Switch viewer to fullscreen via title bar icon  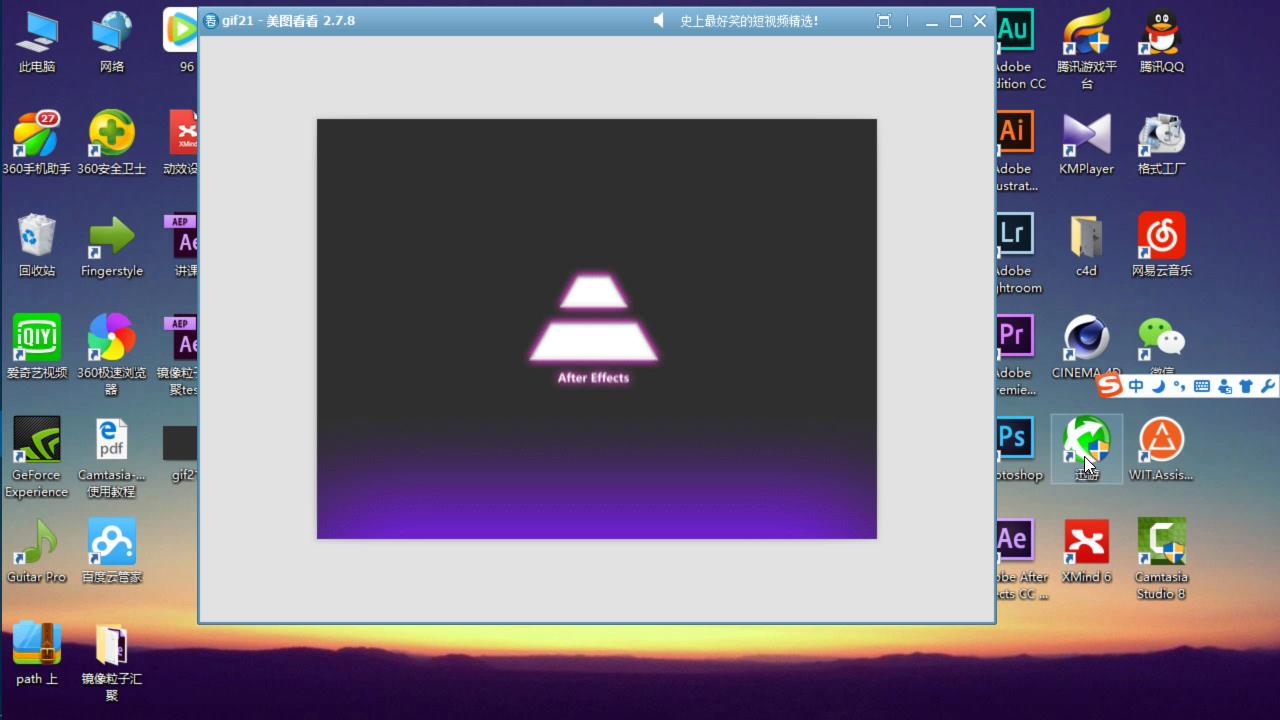883,21
